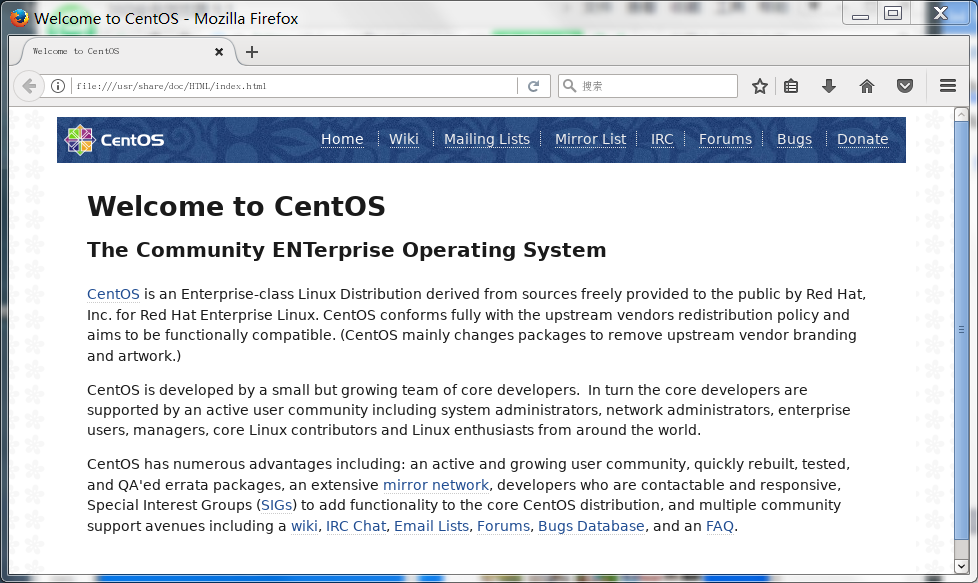Follow the Forums link in last paragraph
This screenshot has height=583, width=978.
click(x=503, y=526)
